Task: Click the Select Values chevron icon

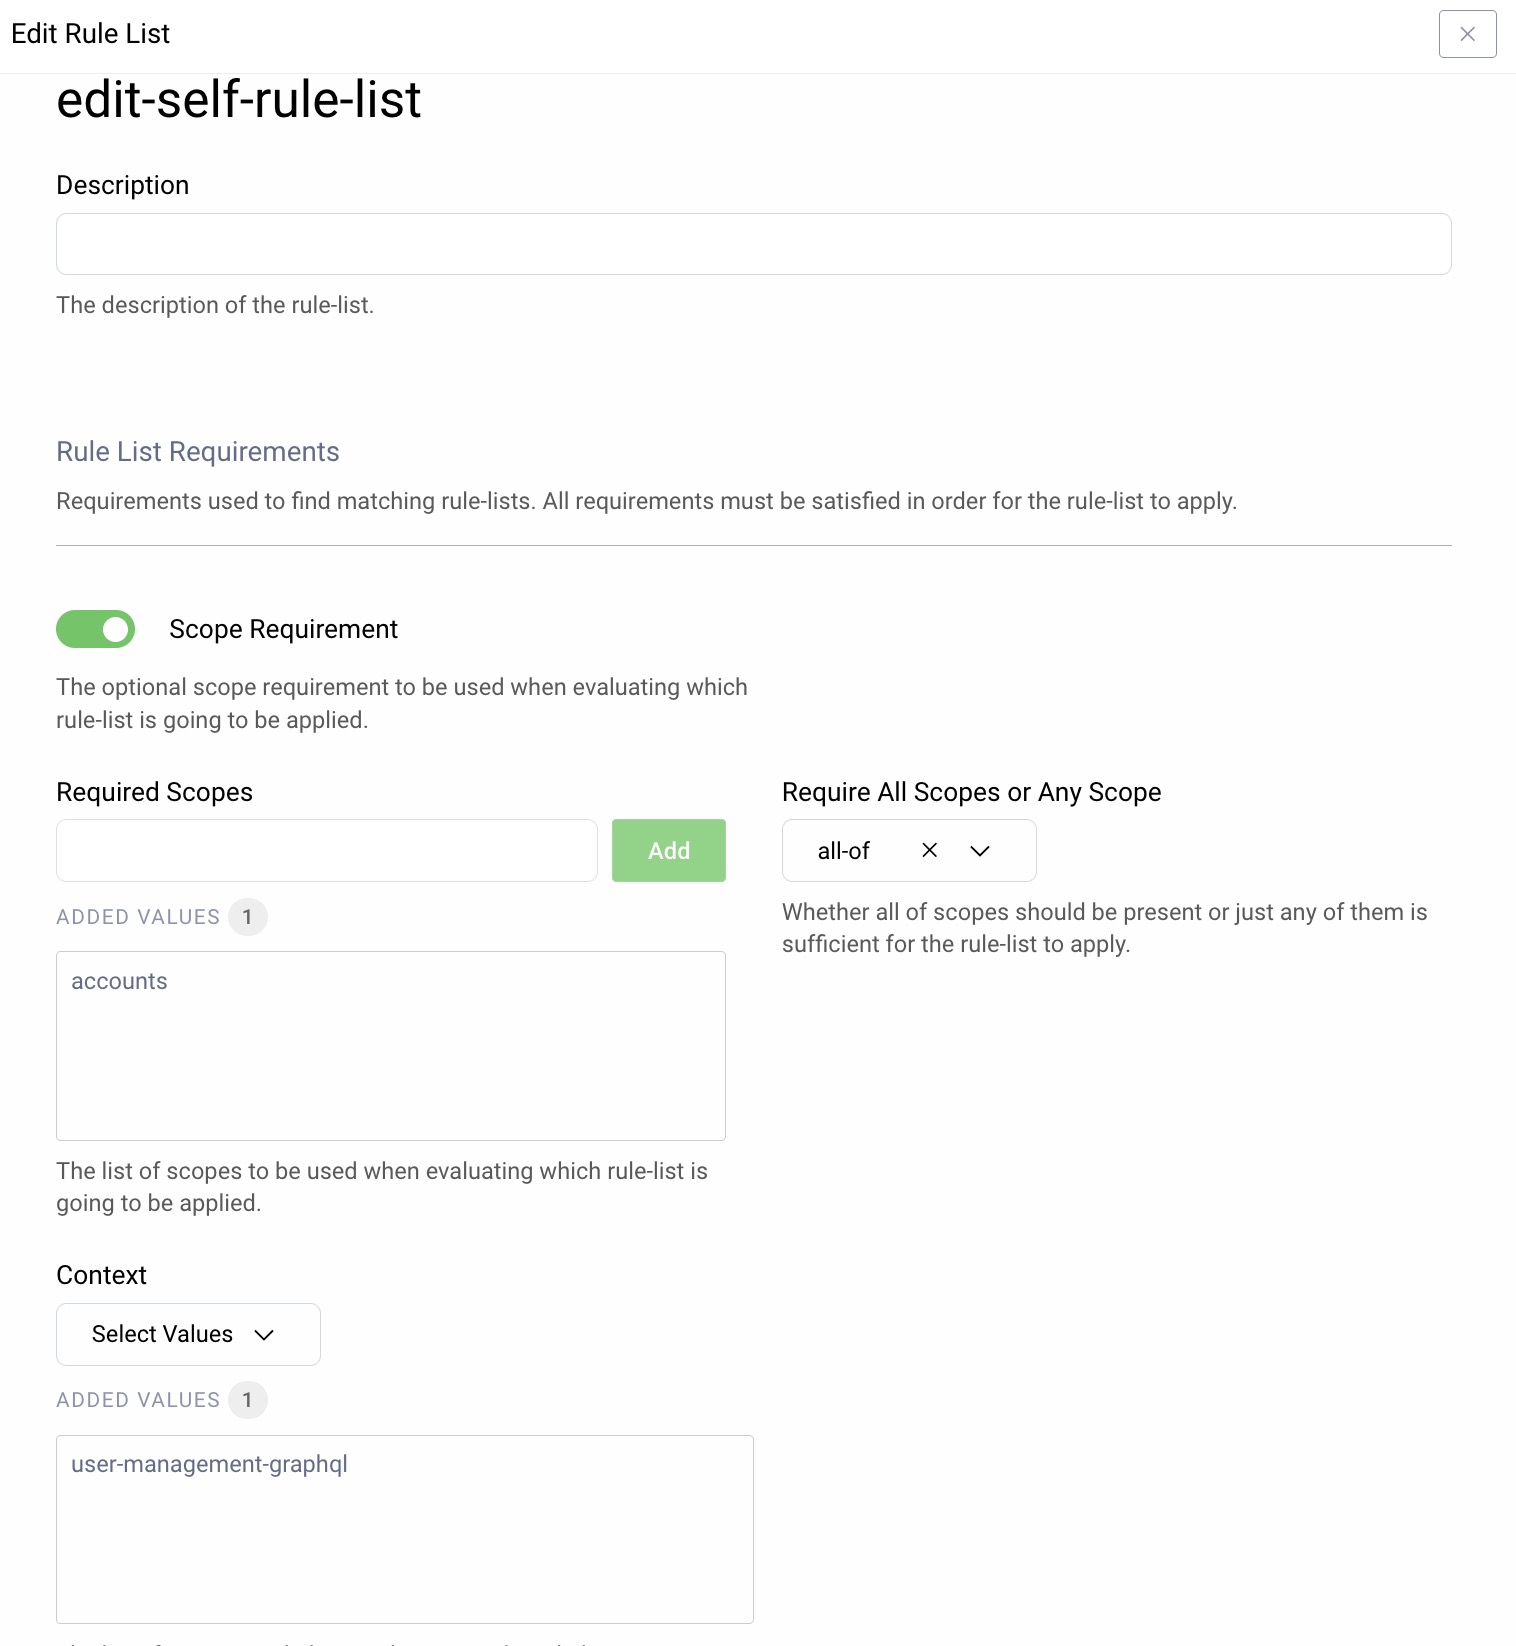Action: (265, 1334)
